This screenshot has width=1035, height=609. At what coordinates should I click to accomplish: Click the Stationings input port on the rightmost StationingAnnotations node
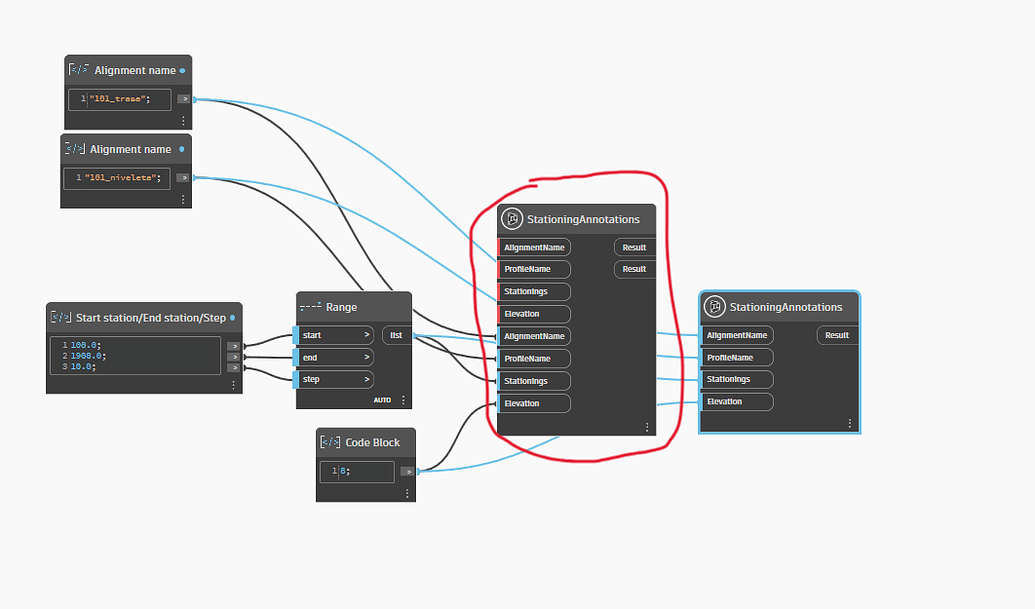(x=737, y=379)
